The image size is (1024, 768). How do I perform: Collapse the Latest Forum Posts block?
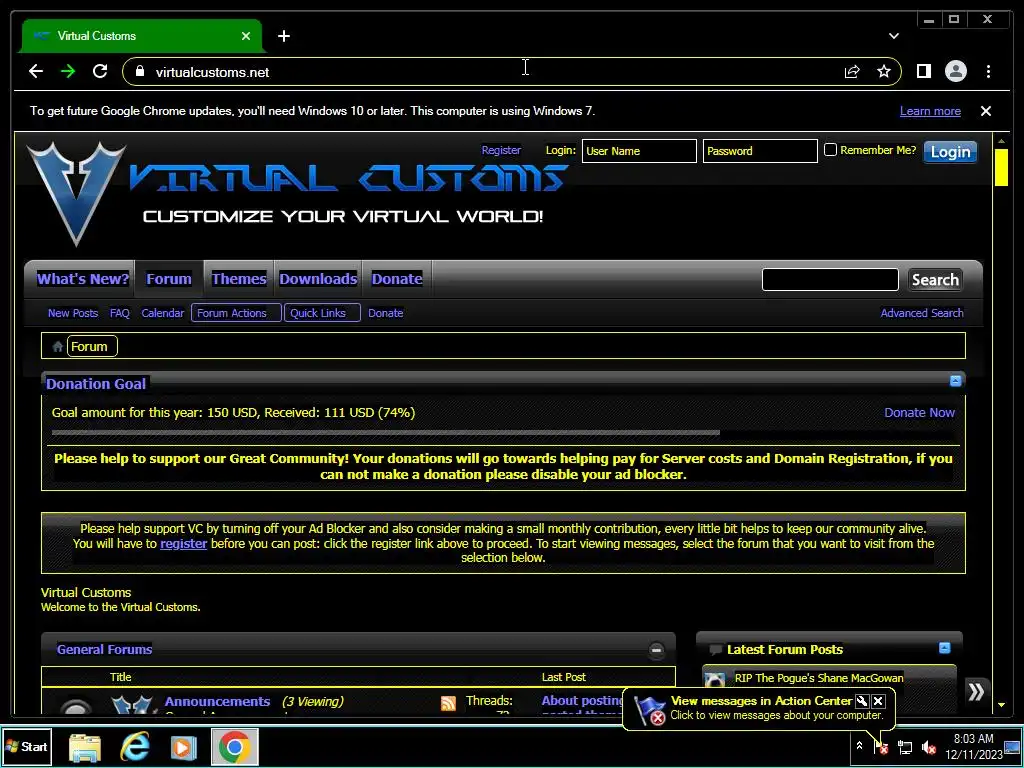coord(944,648)
